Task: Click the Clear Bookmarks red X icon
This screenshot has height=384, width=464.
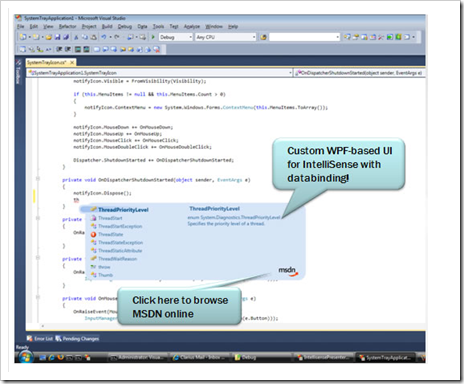Action: (x=157, y=49)
